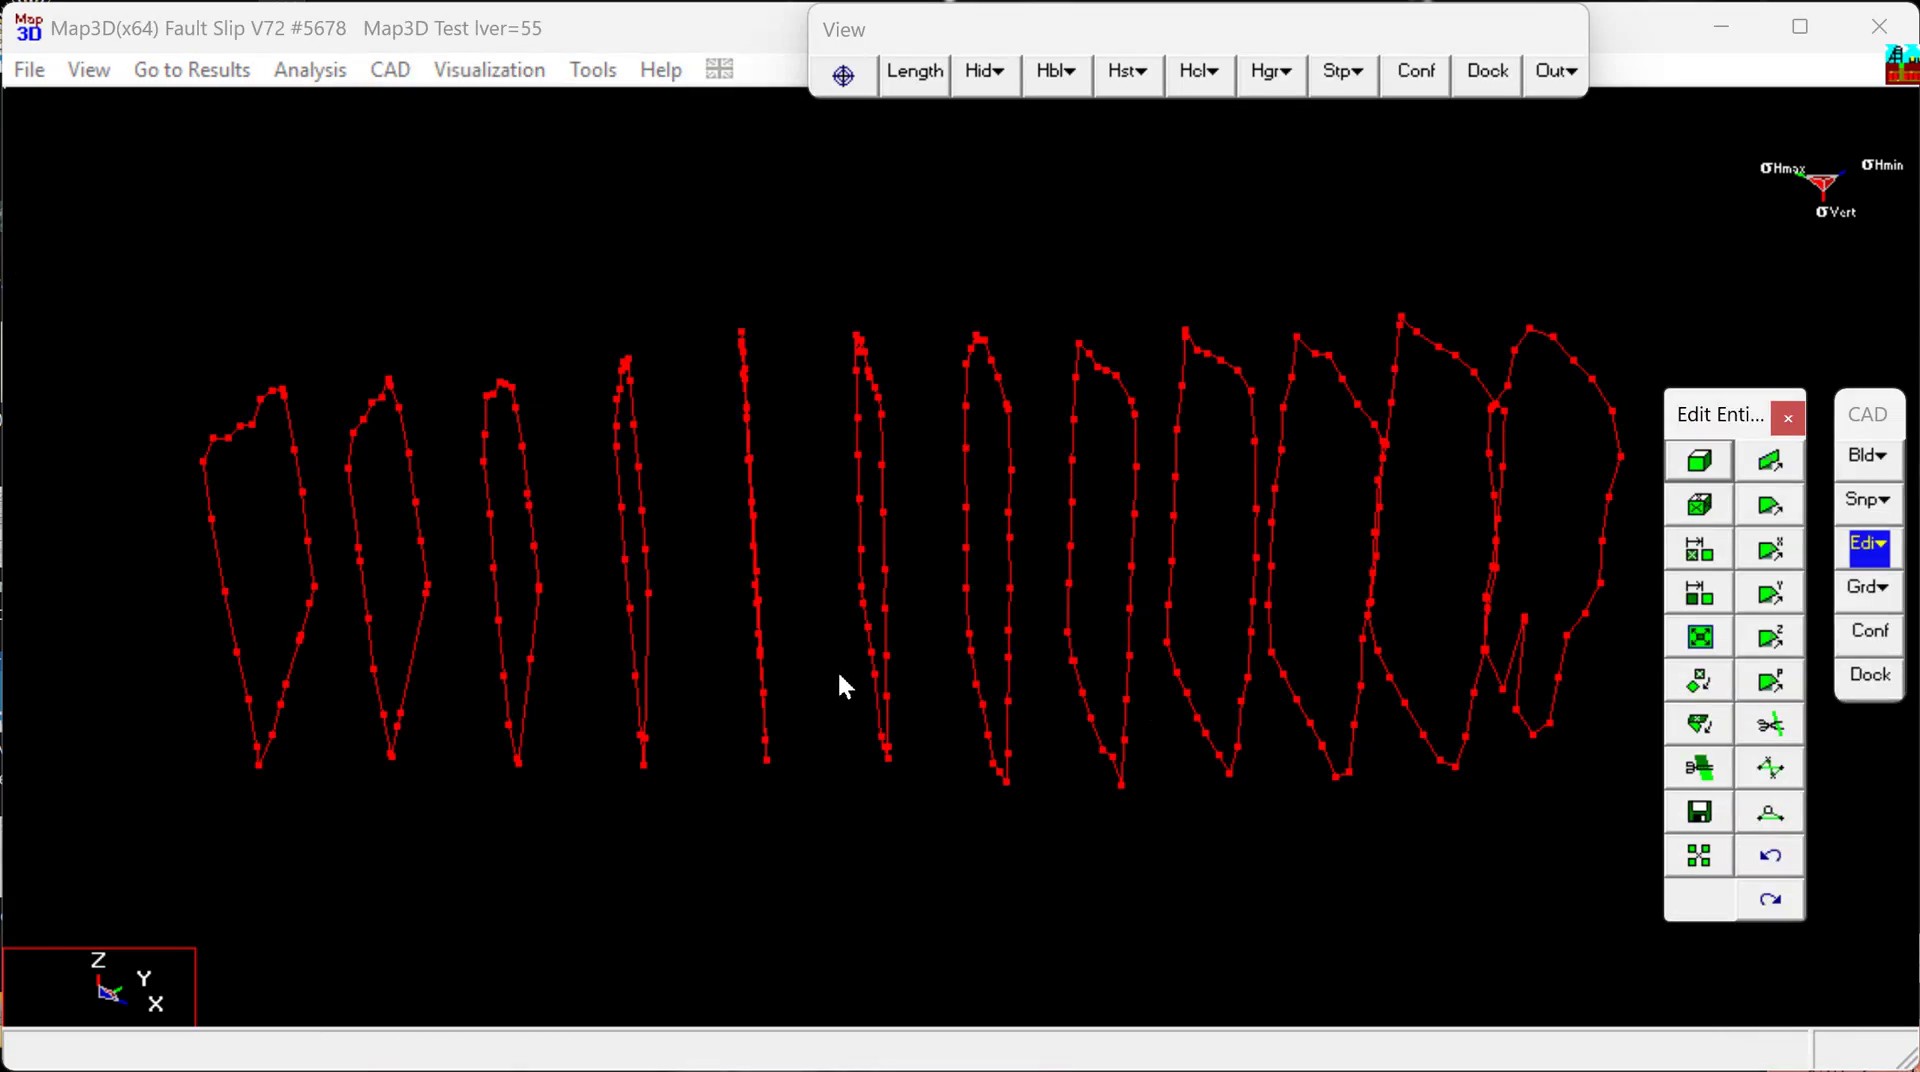
Task: Click the green cube icon in Edit Entities
Action: click(x=1699, y=461)
